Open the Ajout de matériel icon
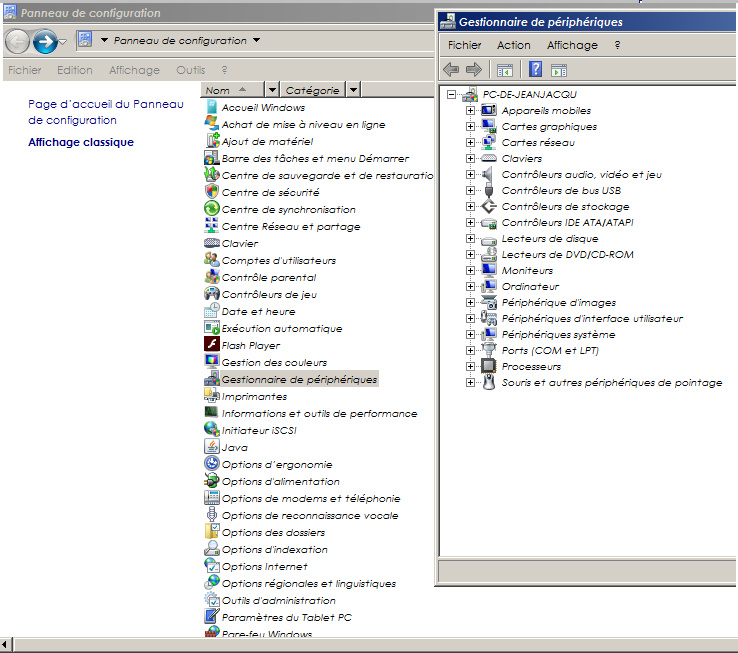 [x=212, y=141]
